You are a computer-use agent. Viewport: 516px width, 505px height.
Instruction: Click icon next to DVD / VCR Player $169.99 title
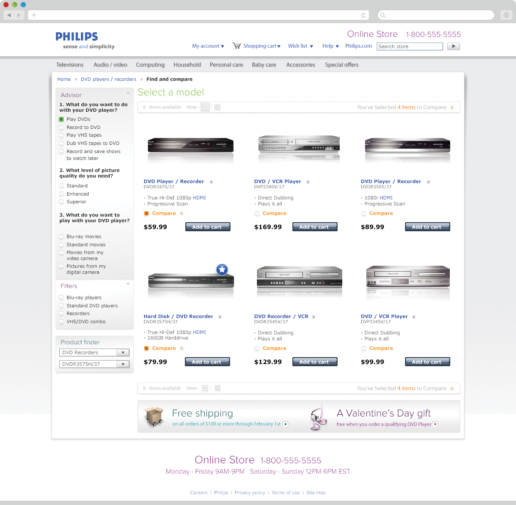[308, 182]
